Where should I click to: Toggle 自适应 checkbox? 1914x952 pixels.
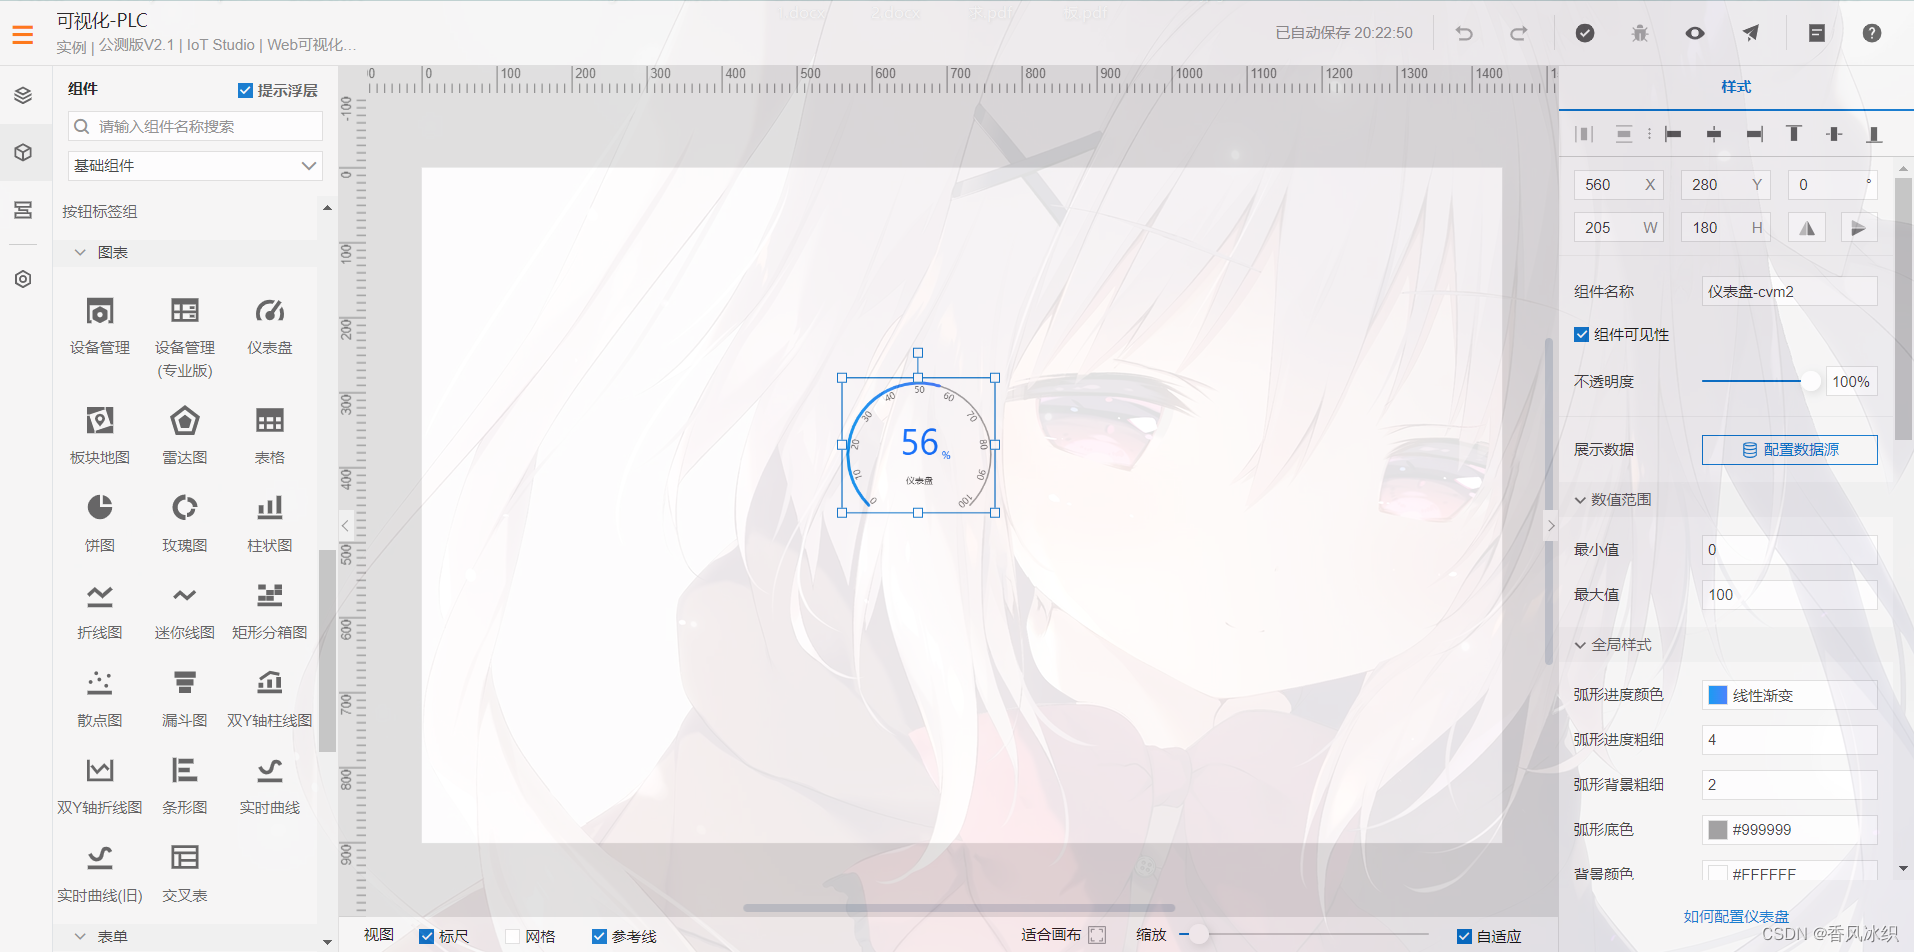[x=1464, y=936]
